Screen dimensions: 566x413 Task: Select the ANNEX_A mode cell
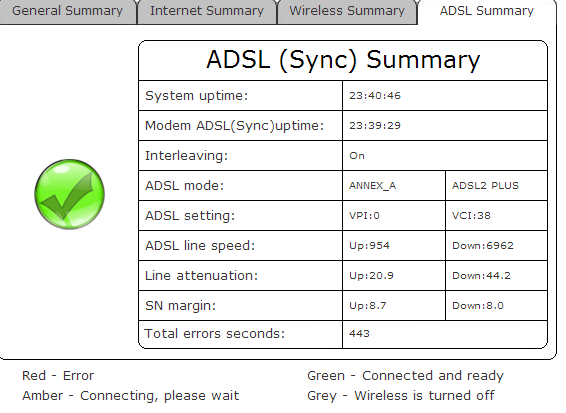[394, 186]
